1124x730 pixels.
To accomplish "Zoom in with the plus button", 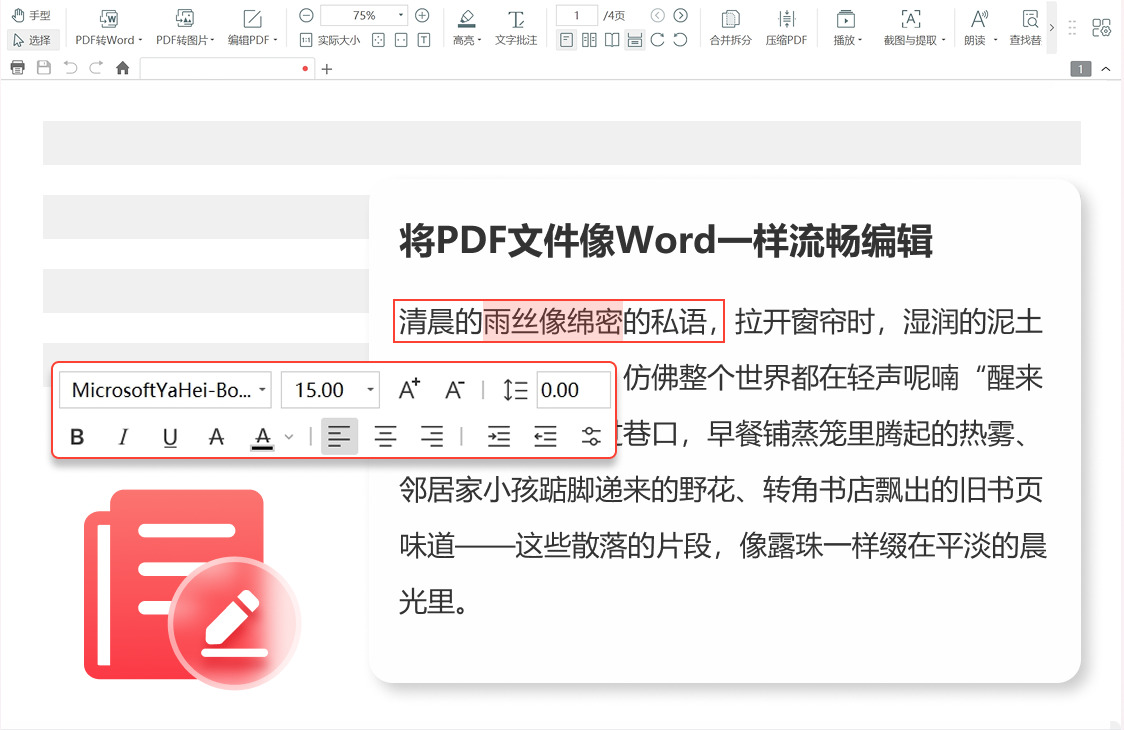I will click(422, 15).
